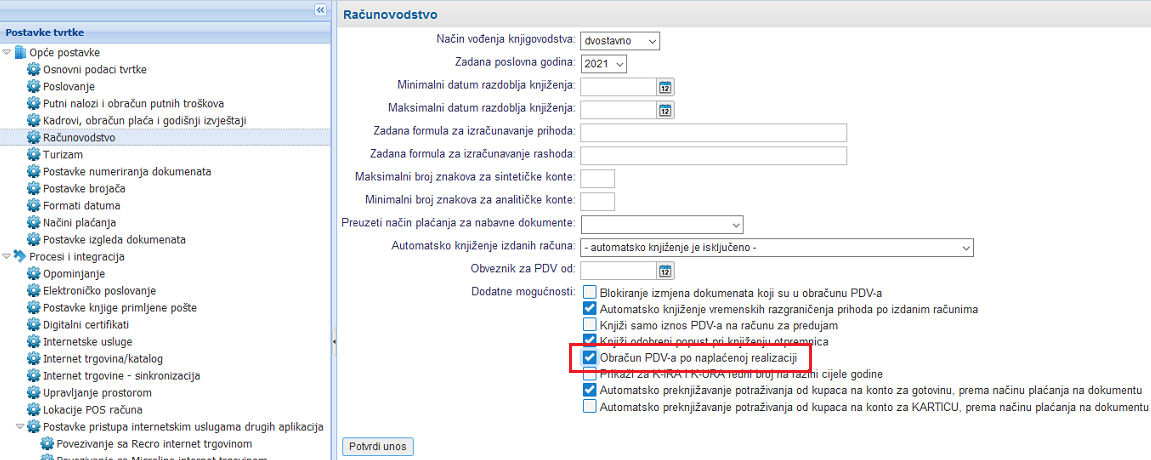This screenshot has width=1151, height=460.
Task: Collapse the Procesi i integracija tree node
Action: (7, 257)
